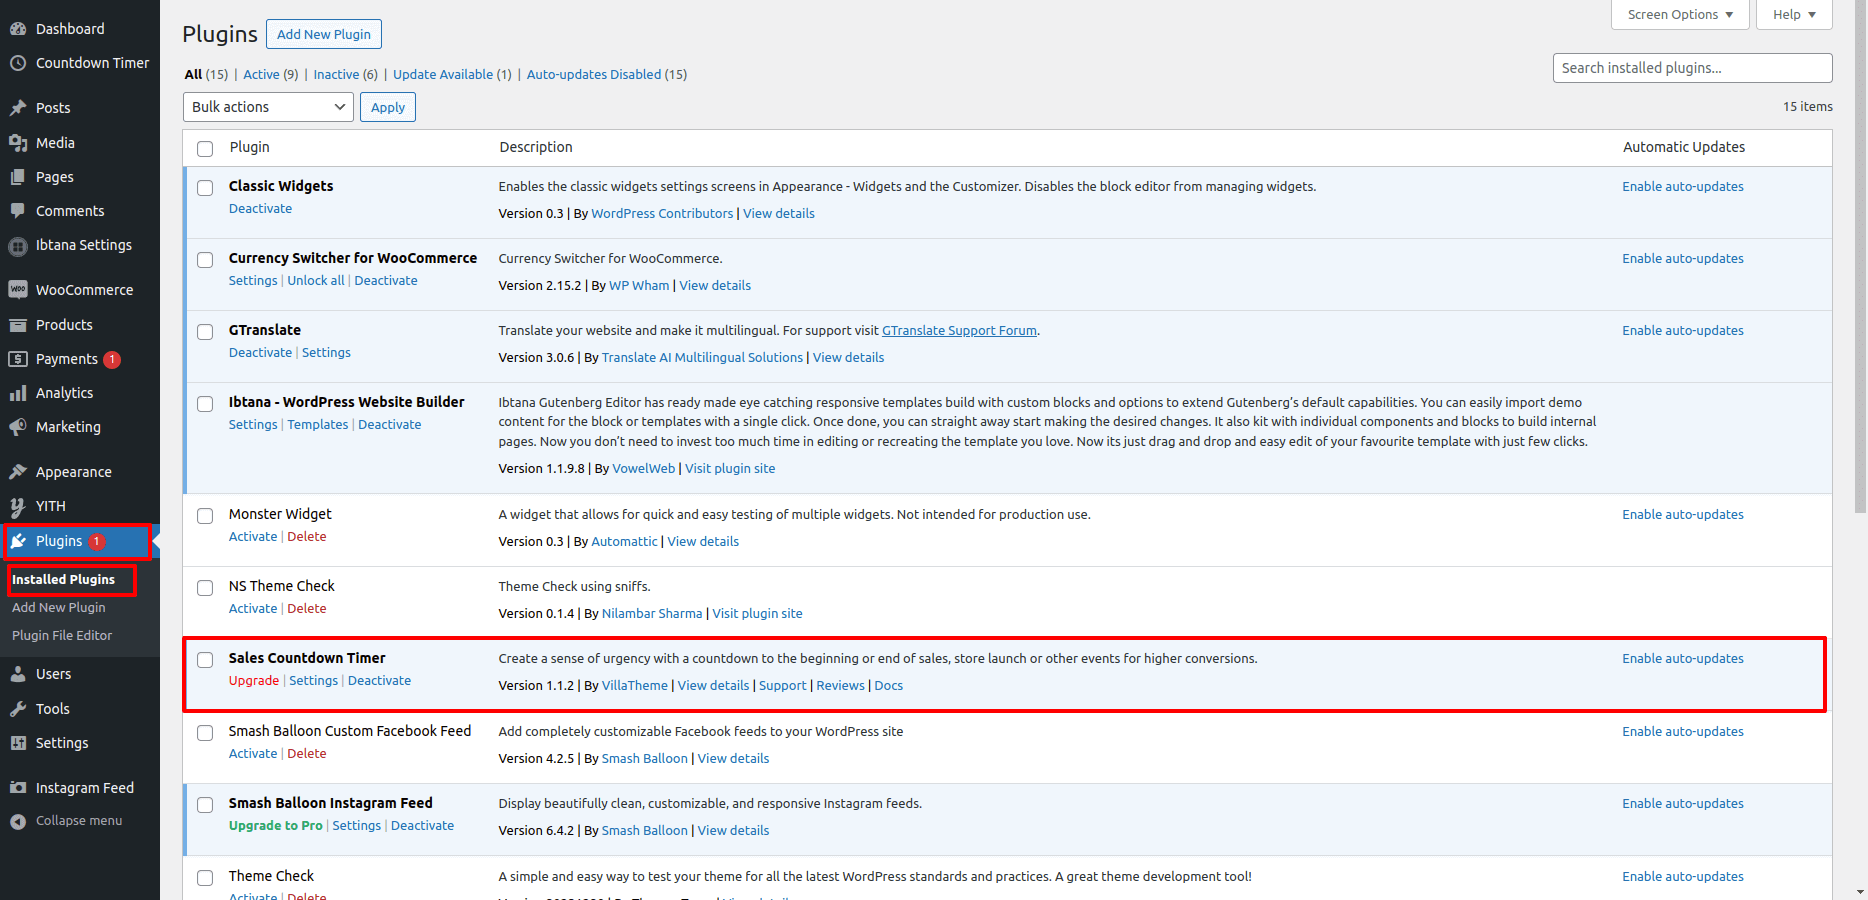Viewport: 1868px width, 900px height.
Task: Filter plugins by Inactive tab
Action: coord(336,74)
